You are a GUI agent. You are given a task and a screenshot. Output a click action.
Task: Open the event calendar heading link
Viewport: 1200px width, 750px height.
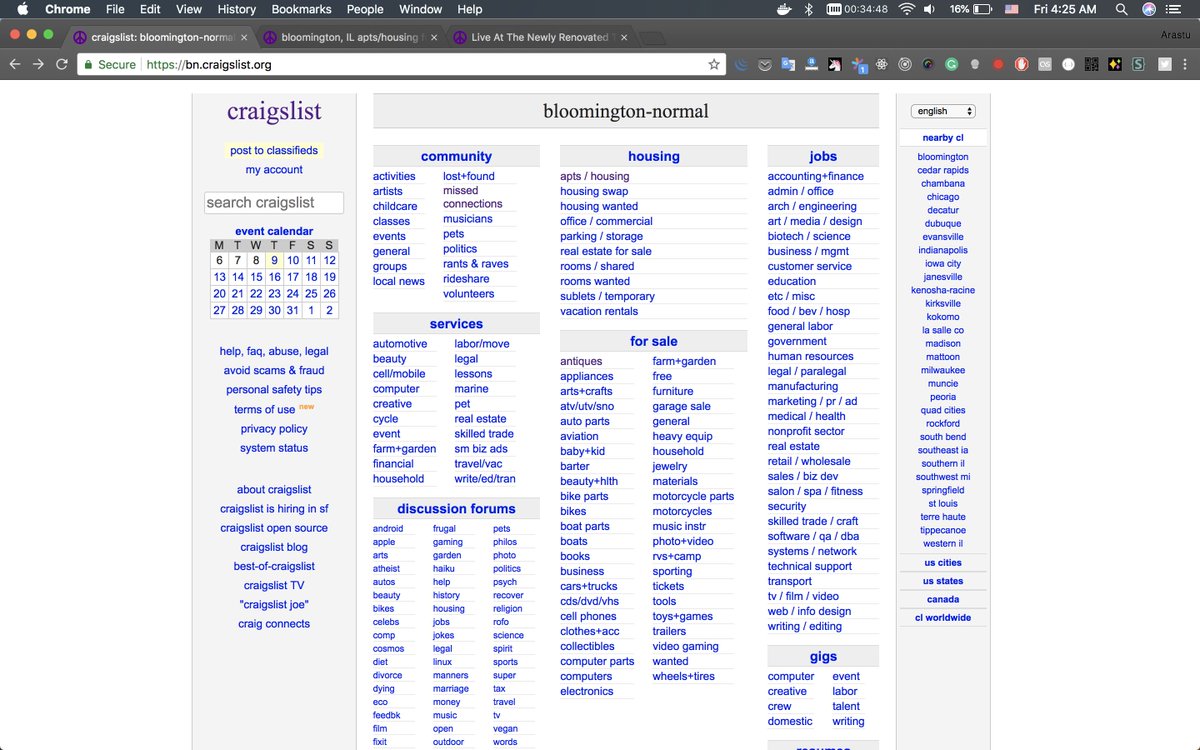tap(274, 231)
